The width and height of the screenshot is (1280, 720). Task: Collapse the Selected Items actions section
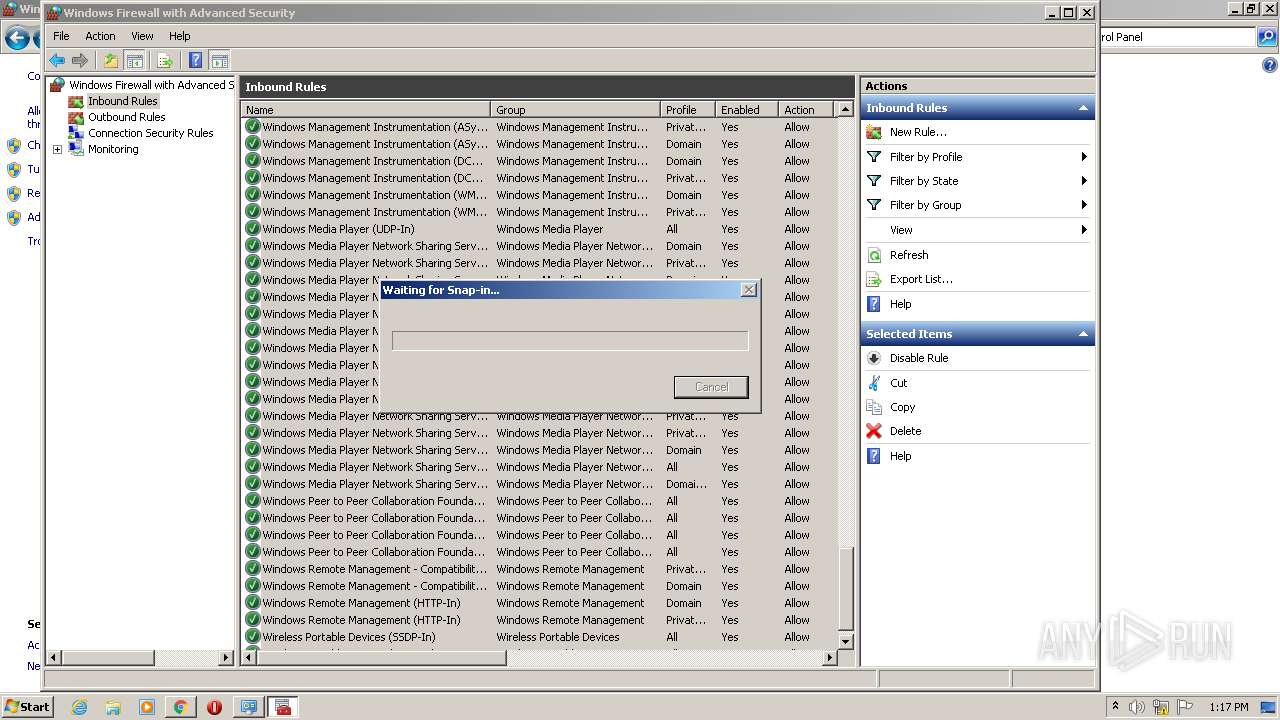pos(1082,334)
